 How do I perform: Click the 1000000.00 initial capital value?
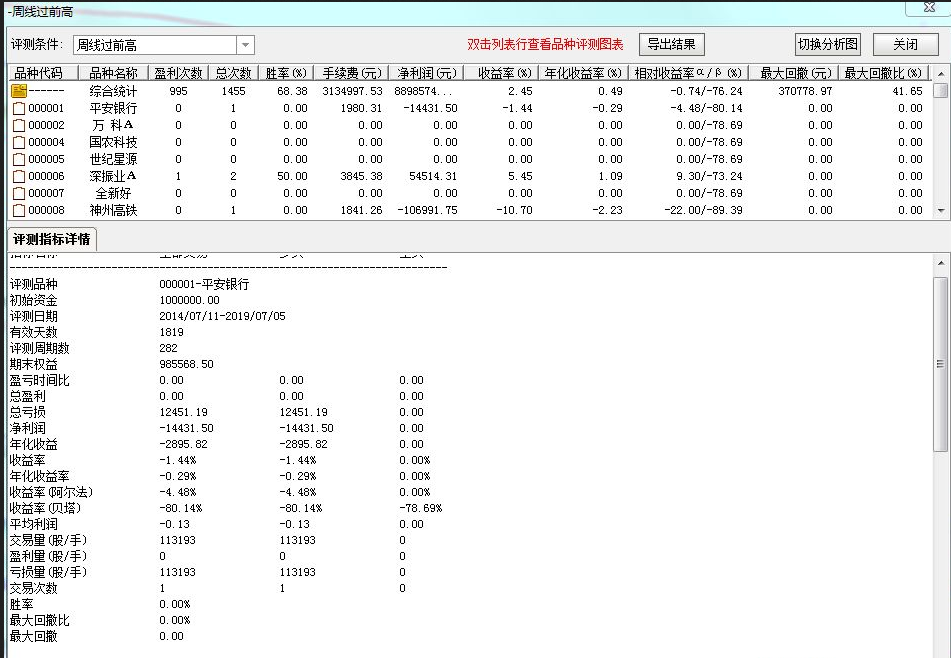pyautogui.click(x=189, y=300)
